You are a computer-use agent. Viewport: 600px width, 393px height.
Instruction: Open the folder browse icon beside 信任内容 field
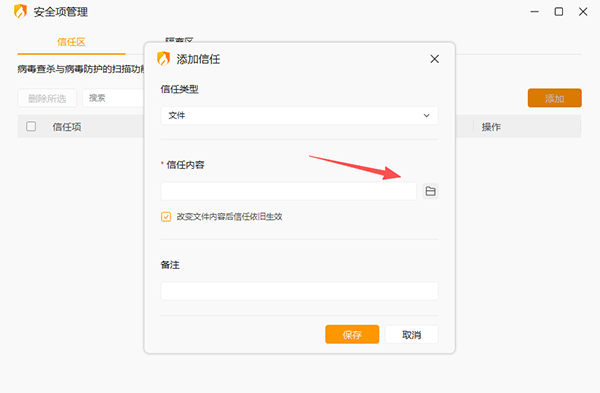pyautogui.click(x=430, y=191)
